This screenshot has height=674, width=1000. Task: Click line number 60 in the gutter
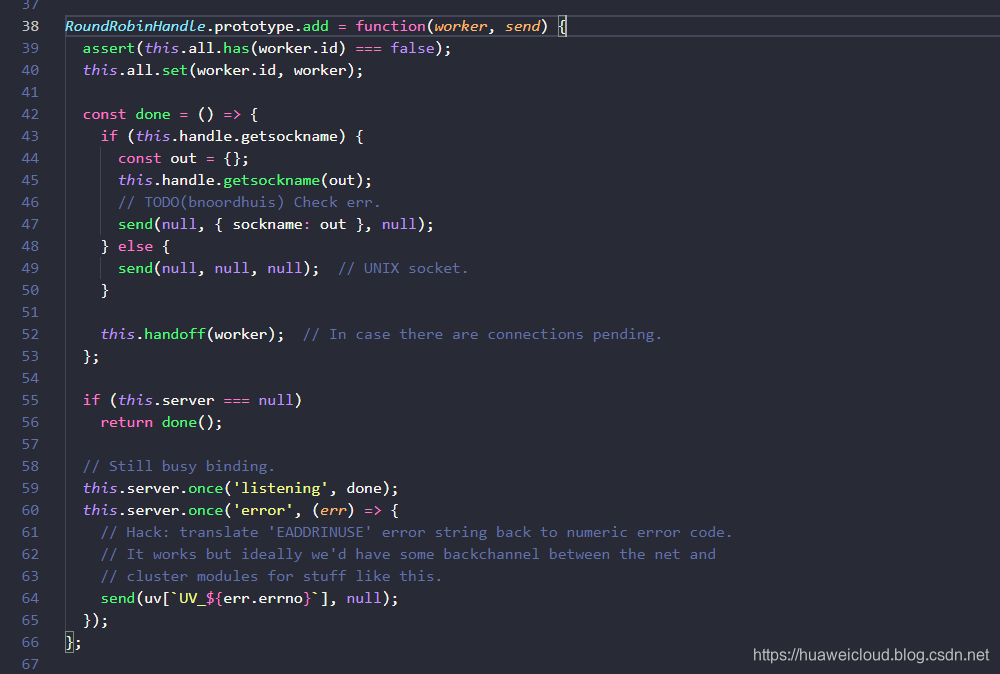pos(30,510)
